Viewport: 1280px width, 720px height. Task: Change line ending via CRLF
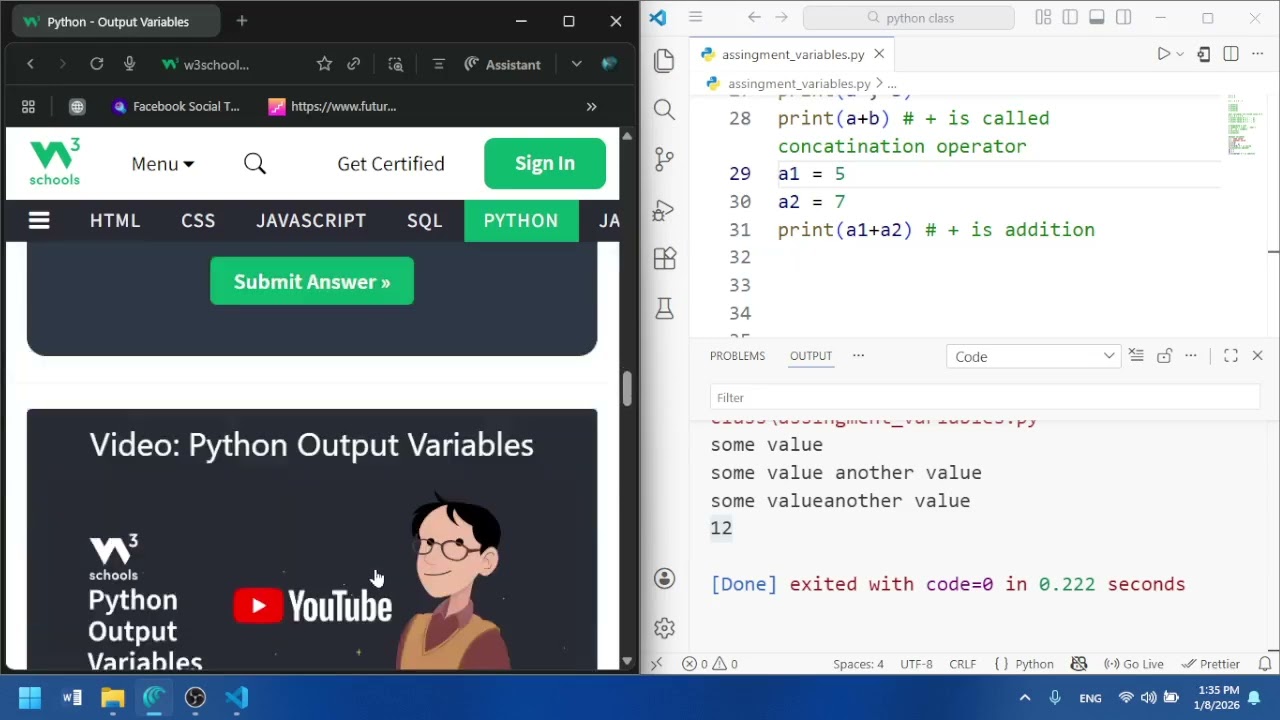(x=963, y=664)
